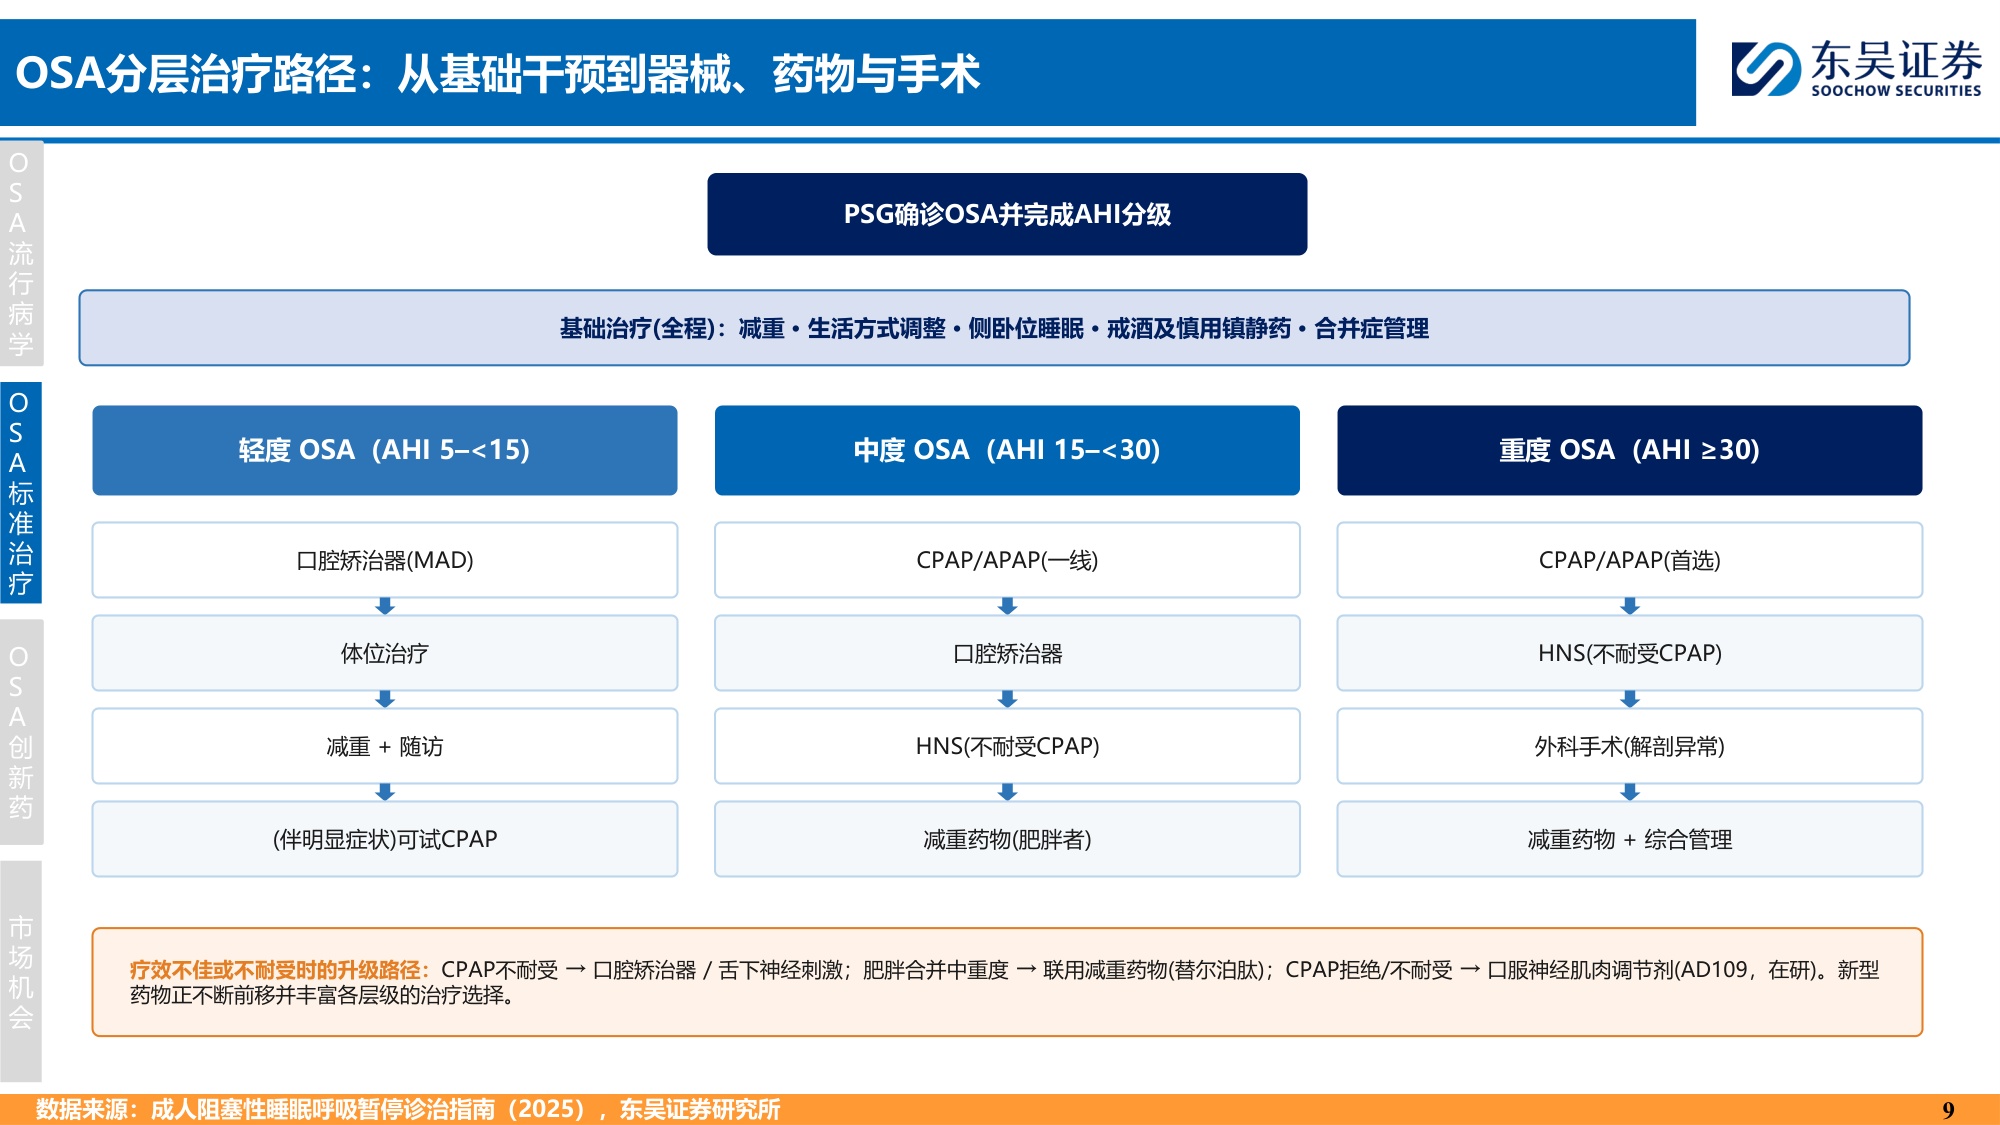
Task: Switch to the OSA创新药 side tab
Action: [x=21, y=732]
